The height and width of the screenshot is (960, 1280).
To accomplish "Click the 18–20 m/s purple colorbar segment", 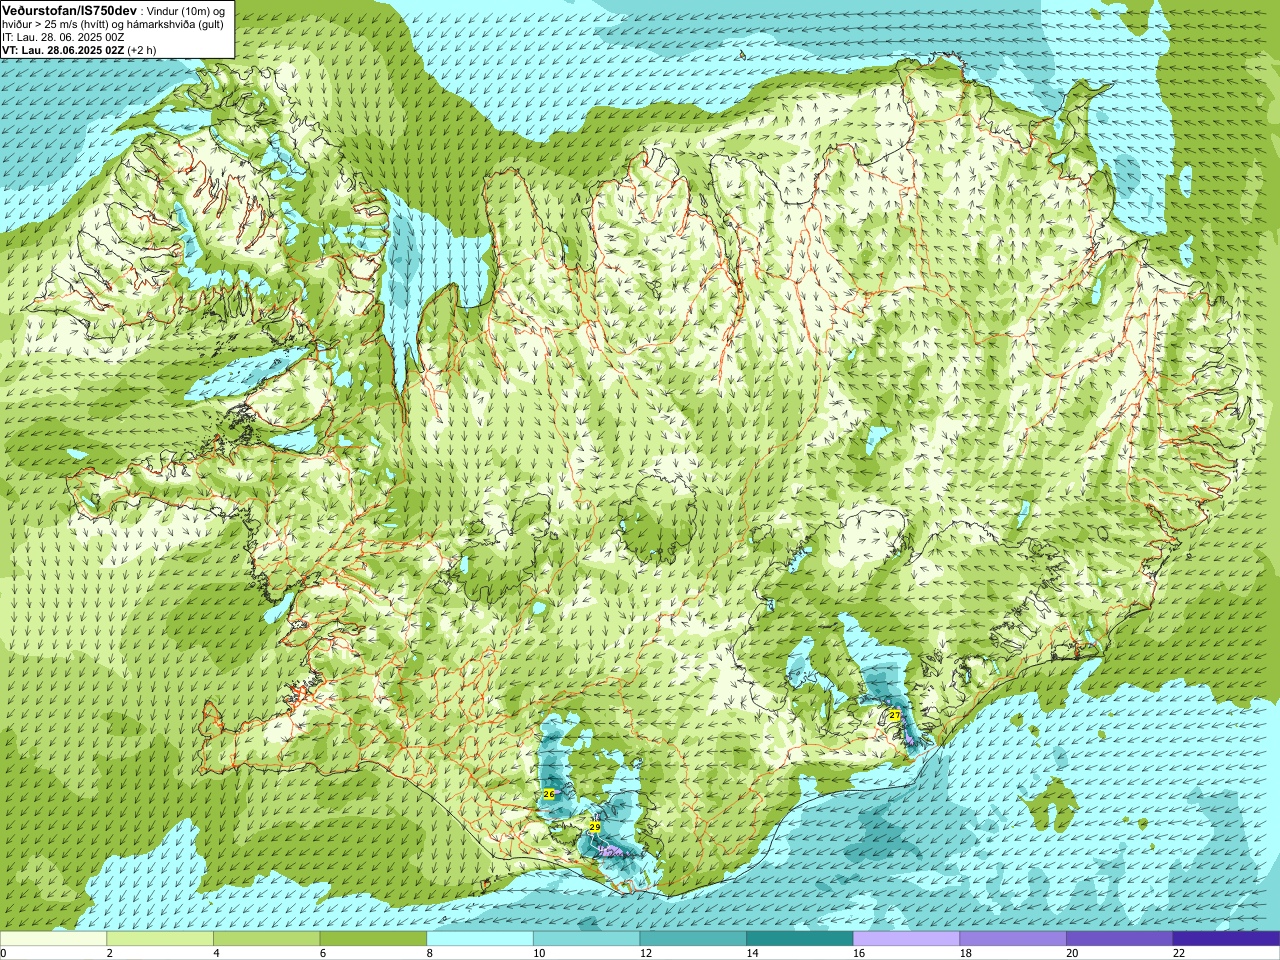I will [1013, 939].
